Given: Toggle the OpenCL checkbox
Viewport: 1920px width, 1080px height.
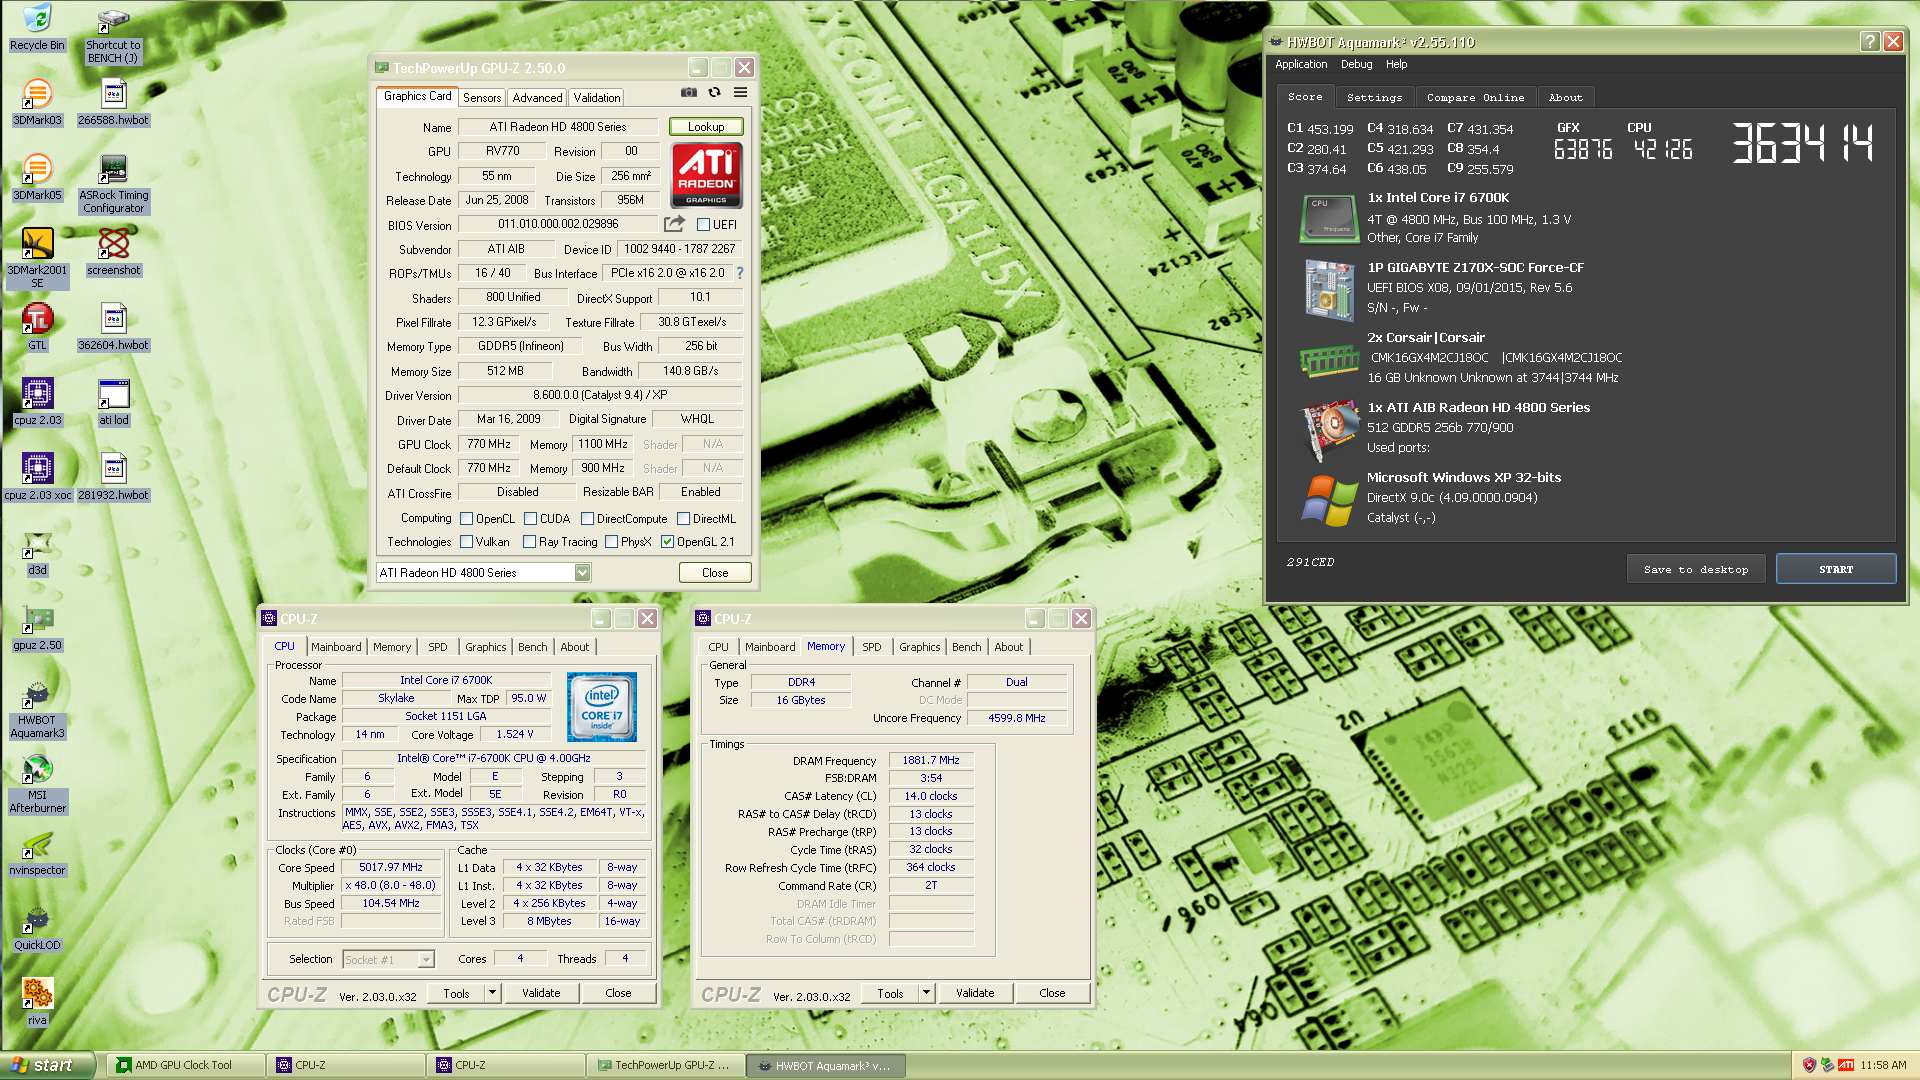Looking at the screenshot, I should [x=466, y=518].
